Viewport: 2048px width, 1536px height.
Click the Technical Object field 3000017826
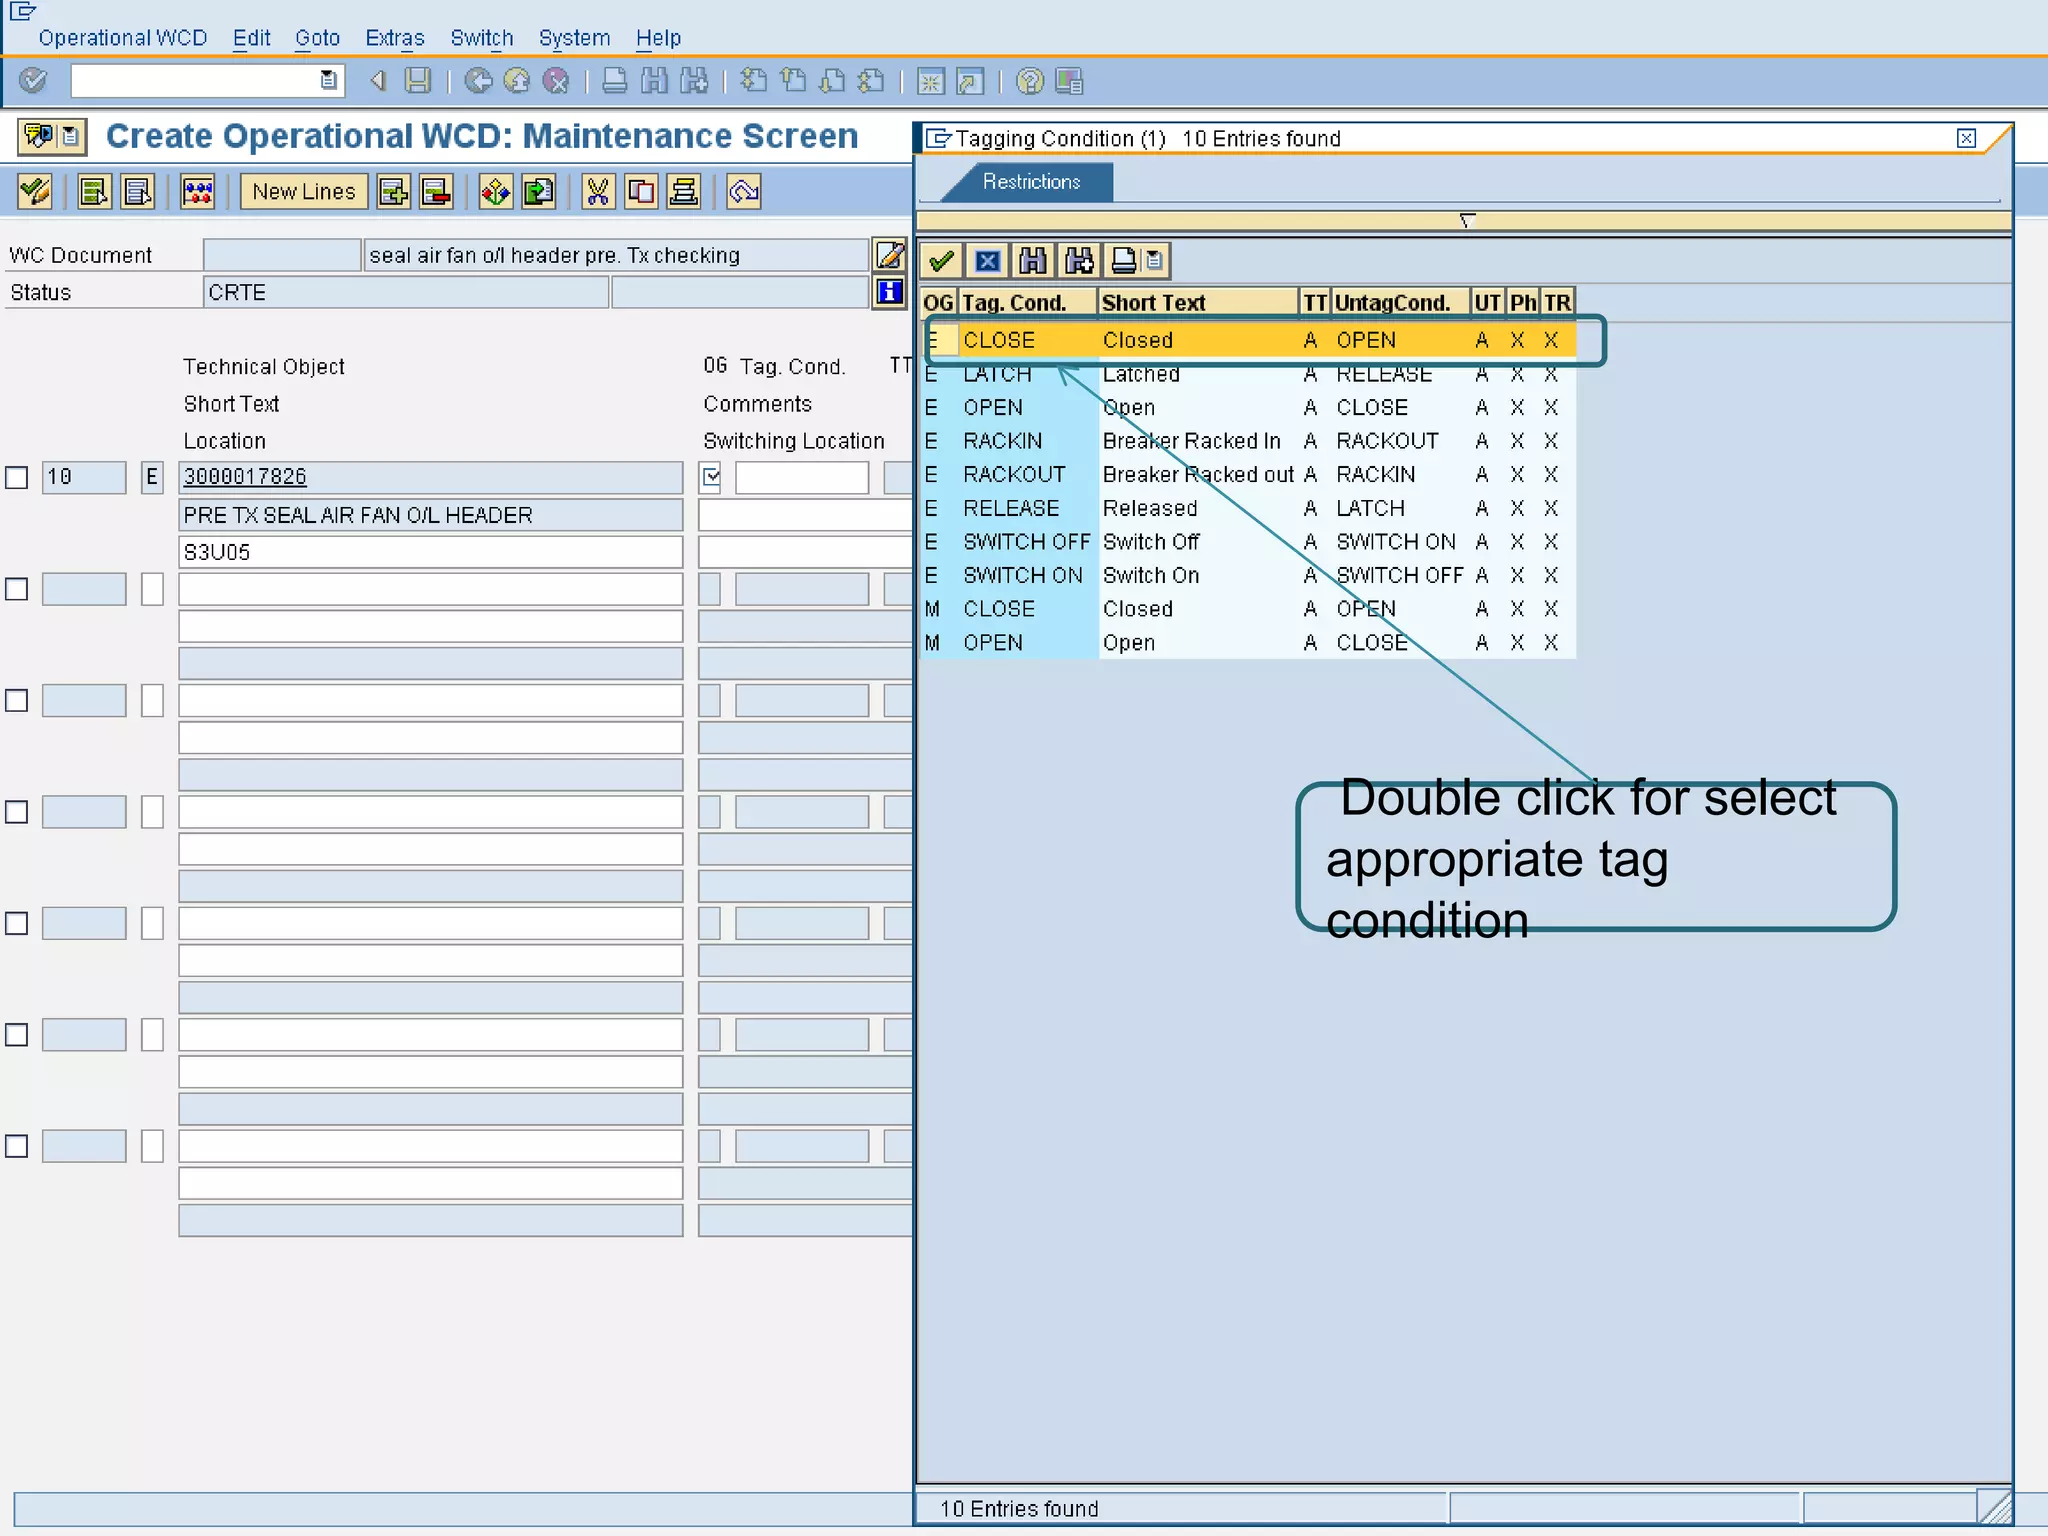(x=430, y=477)
